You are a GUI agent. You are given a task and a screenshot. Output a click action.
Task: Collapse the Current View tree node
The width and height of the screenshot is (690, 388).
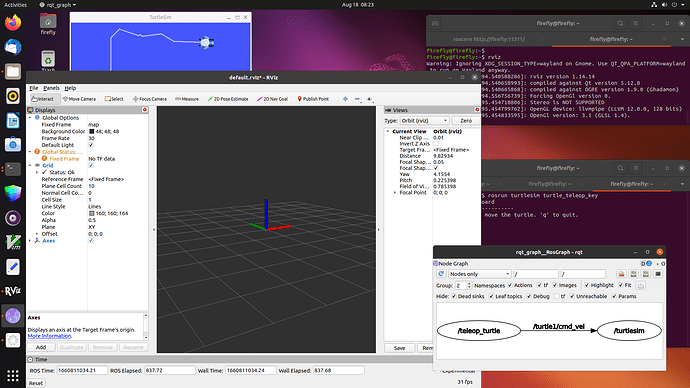[x=388, y=131]
